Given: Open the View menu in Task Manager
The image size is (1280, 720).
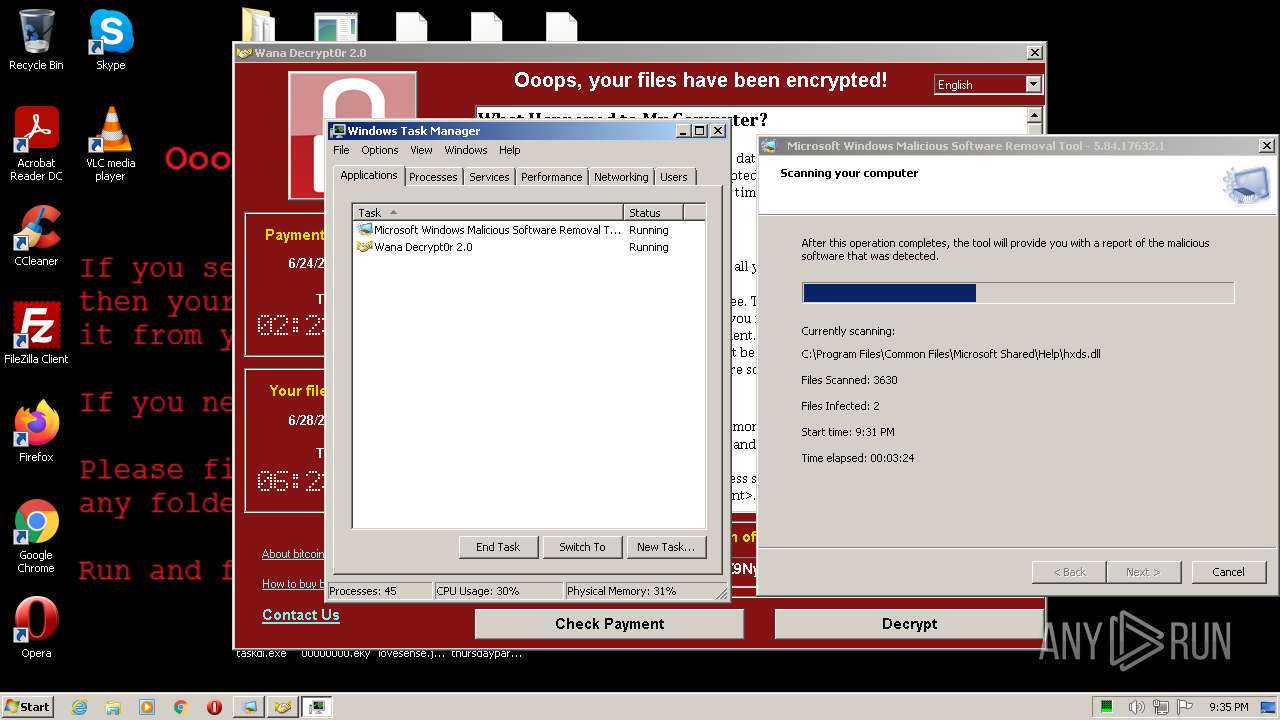Looking at the screenshot, I should [x=421, y=150].
